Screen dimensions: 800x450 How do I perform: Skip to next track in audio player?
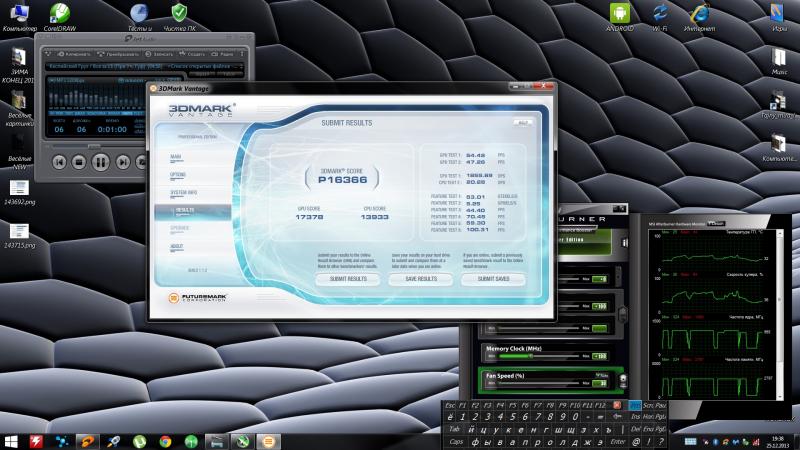[122, 162]
